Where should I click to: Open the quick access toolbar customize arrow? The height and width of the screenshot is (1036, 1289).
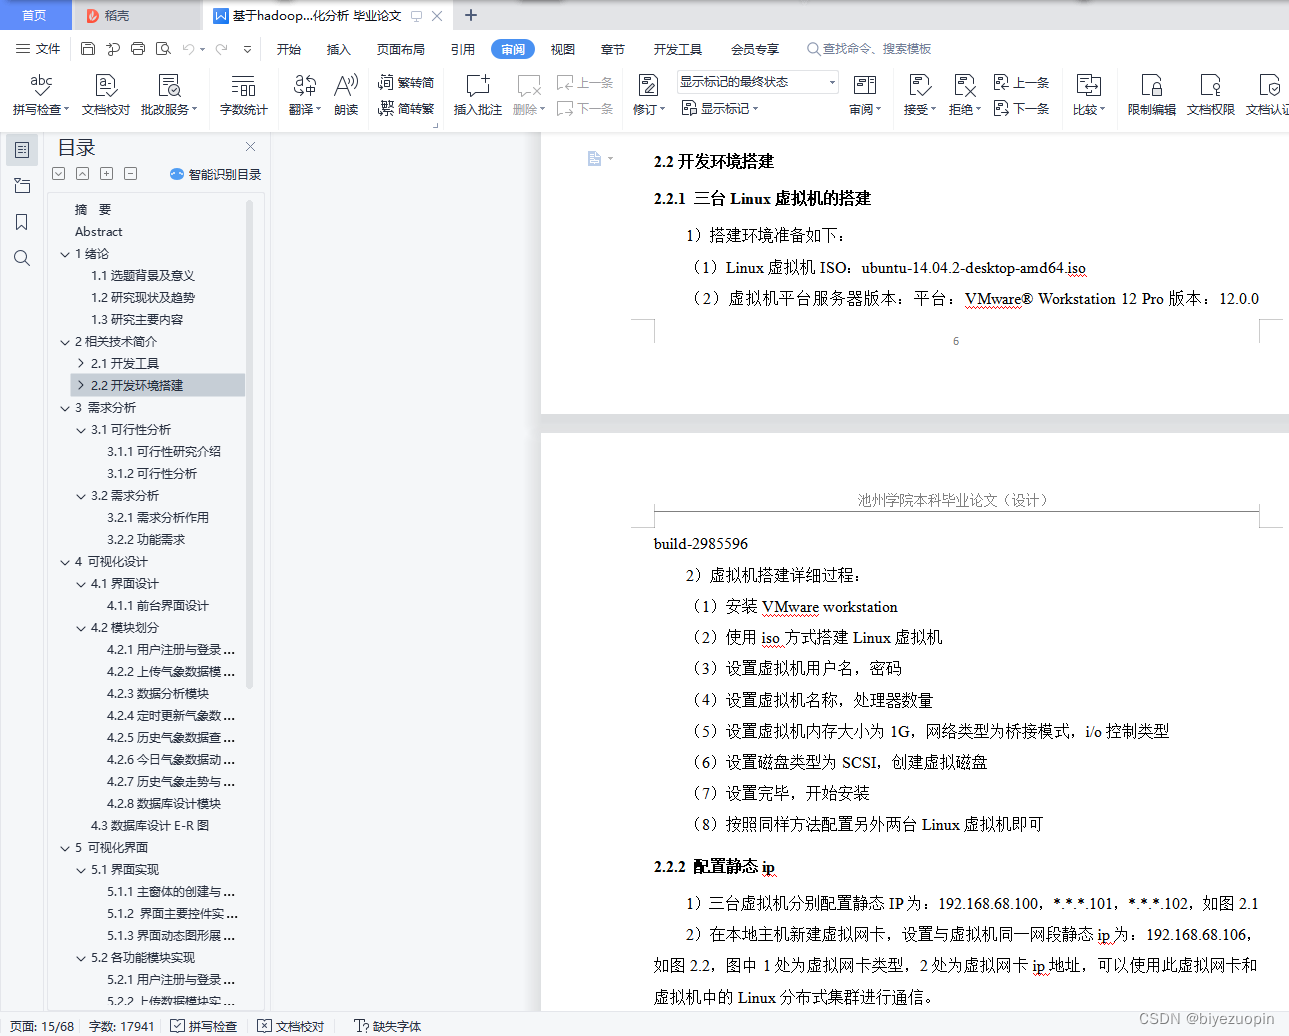[247, 48]
